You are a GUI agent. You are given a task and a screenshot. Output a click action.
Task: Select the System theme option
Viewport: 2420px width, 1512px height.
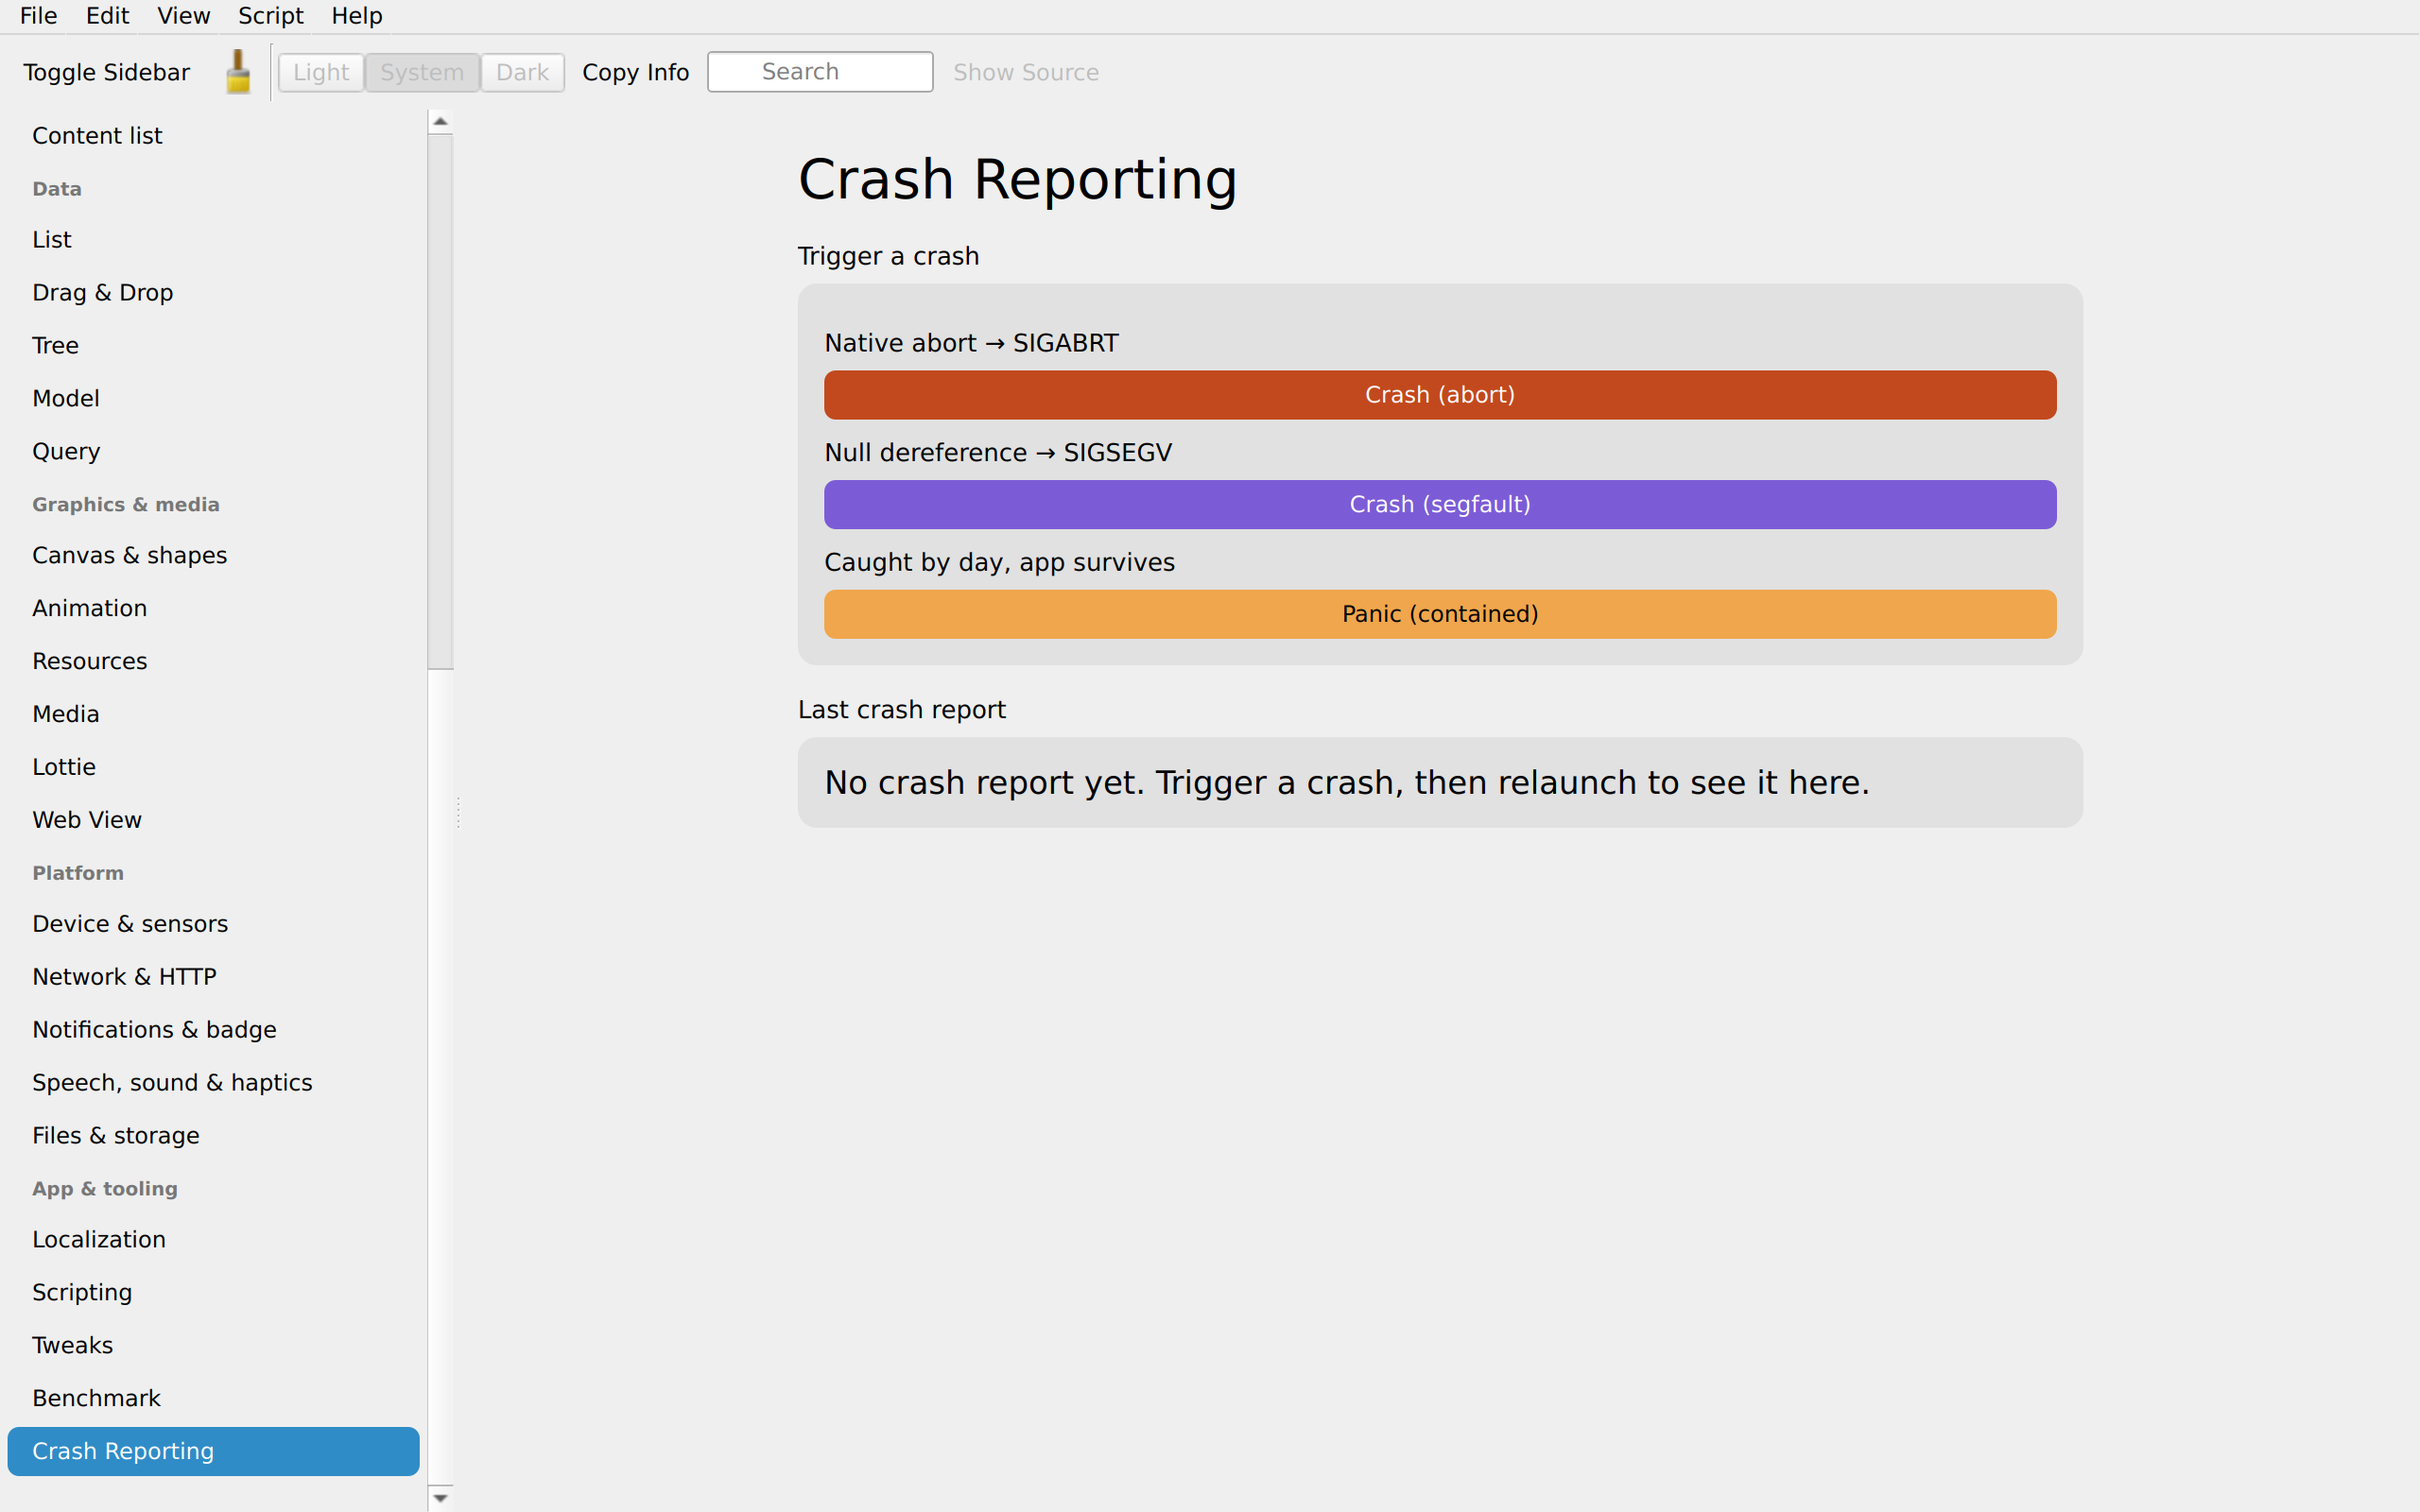click(x=422, y=72)
